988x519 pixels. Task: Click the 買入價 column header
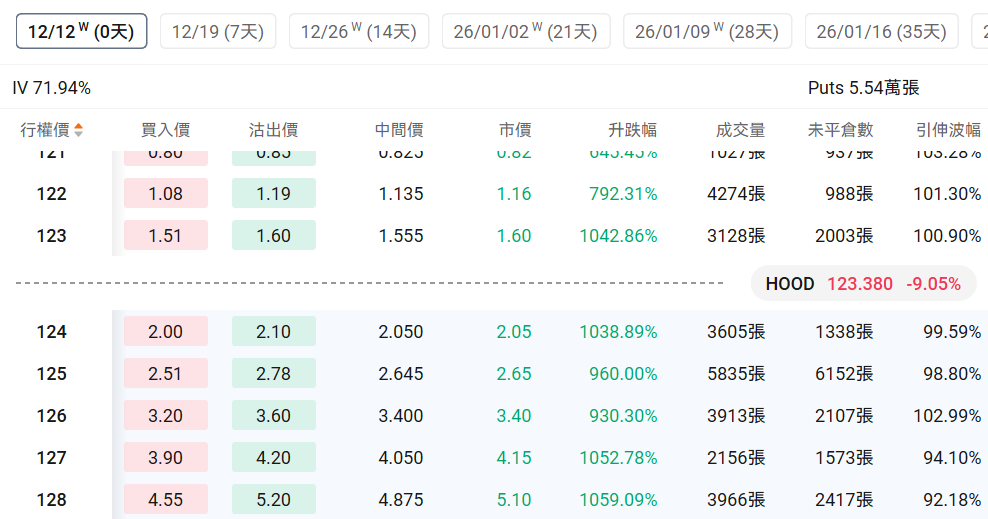click(165, 130)
